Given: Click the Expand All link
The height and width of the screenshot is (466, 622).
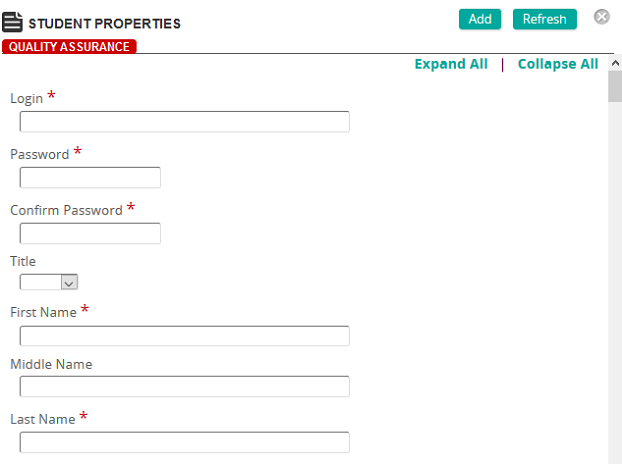Looking at the screenshot, I should [x=451, y=64].
